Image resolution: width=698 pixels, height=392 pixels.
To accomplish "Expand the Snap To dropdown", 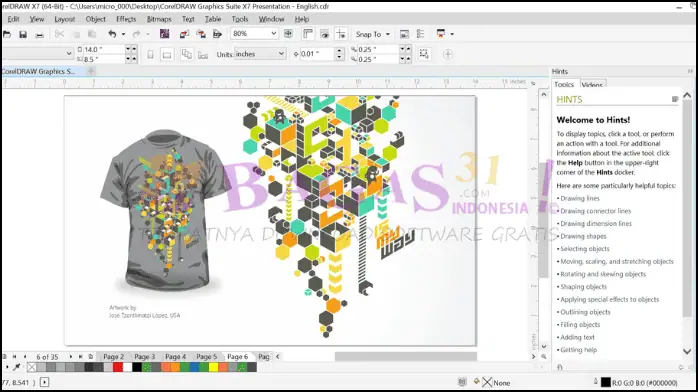I will tap(373, 34).
